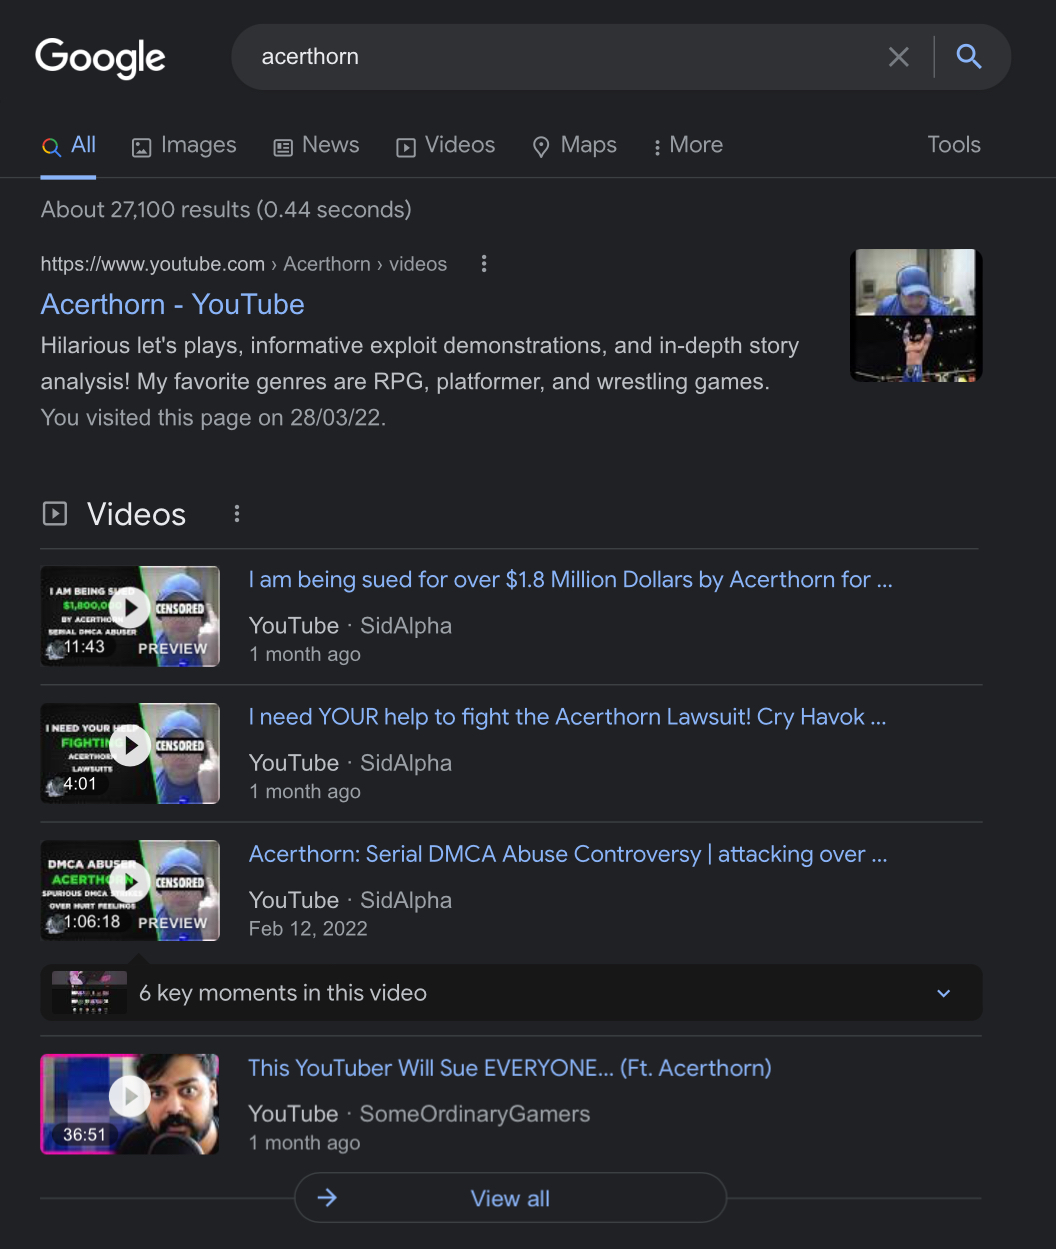Click the magnifying glass search button
This screenshot has height=1249, width=1056.
click(x=968, y=56)
